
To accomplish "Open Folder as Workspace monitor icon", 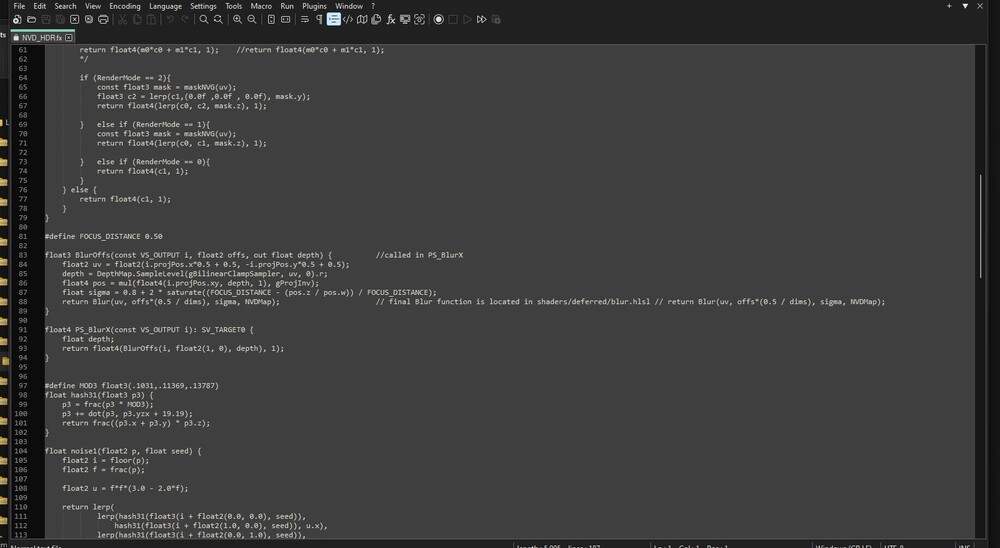I will click(x=405, y=20).
